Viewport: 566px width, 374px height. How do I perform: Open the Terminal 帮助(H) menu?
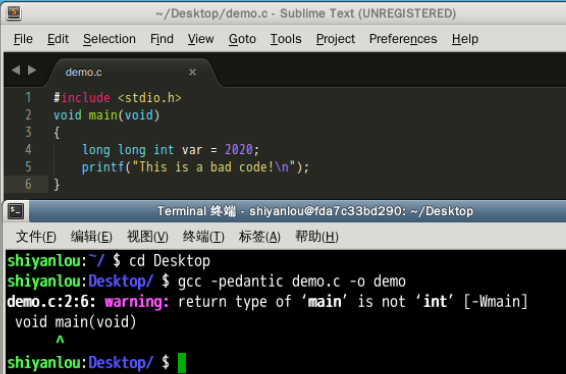coord(317,237)
